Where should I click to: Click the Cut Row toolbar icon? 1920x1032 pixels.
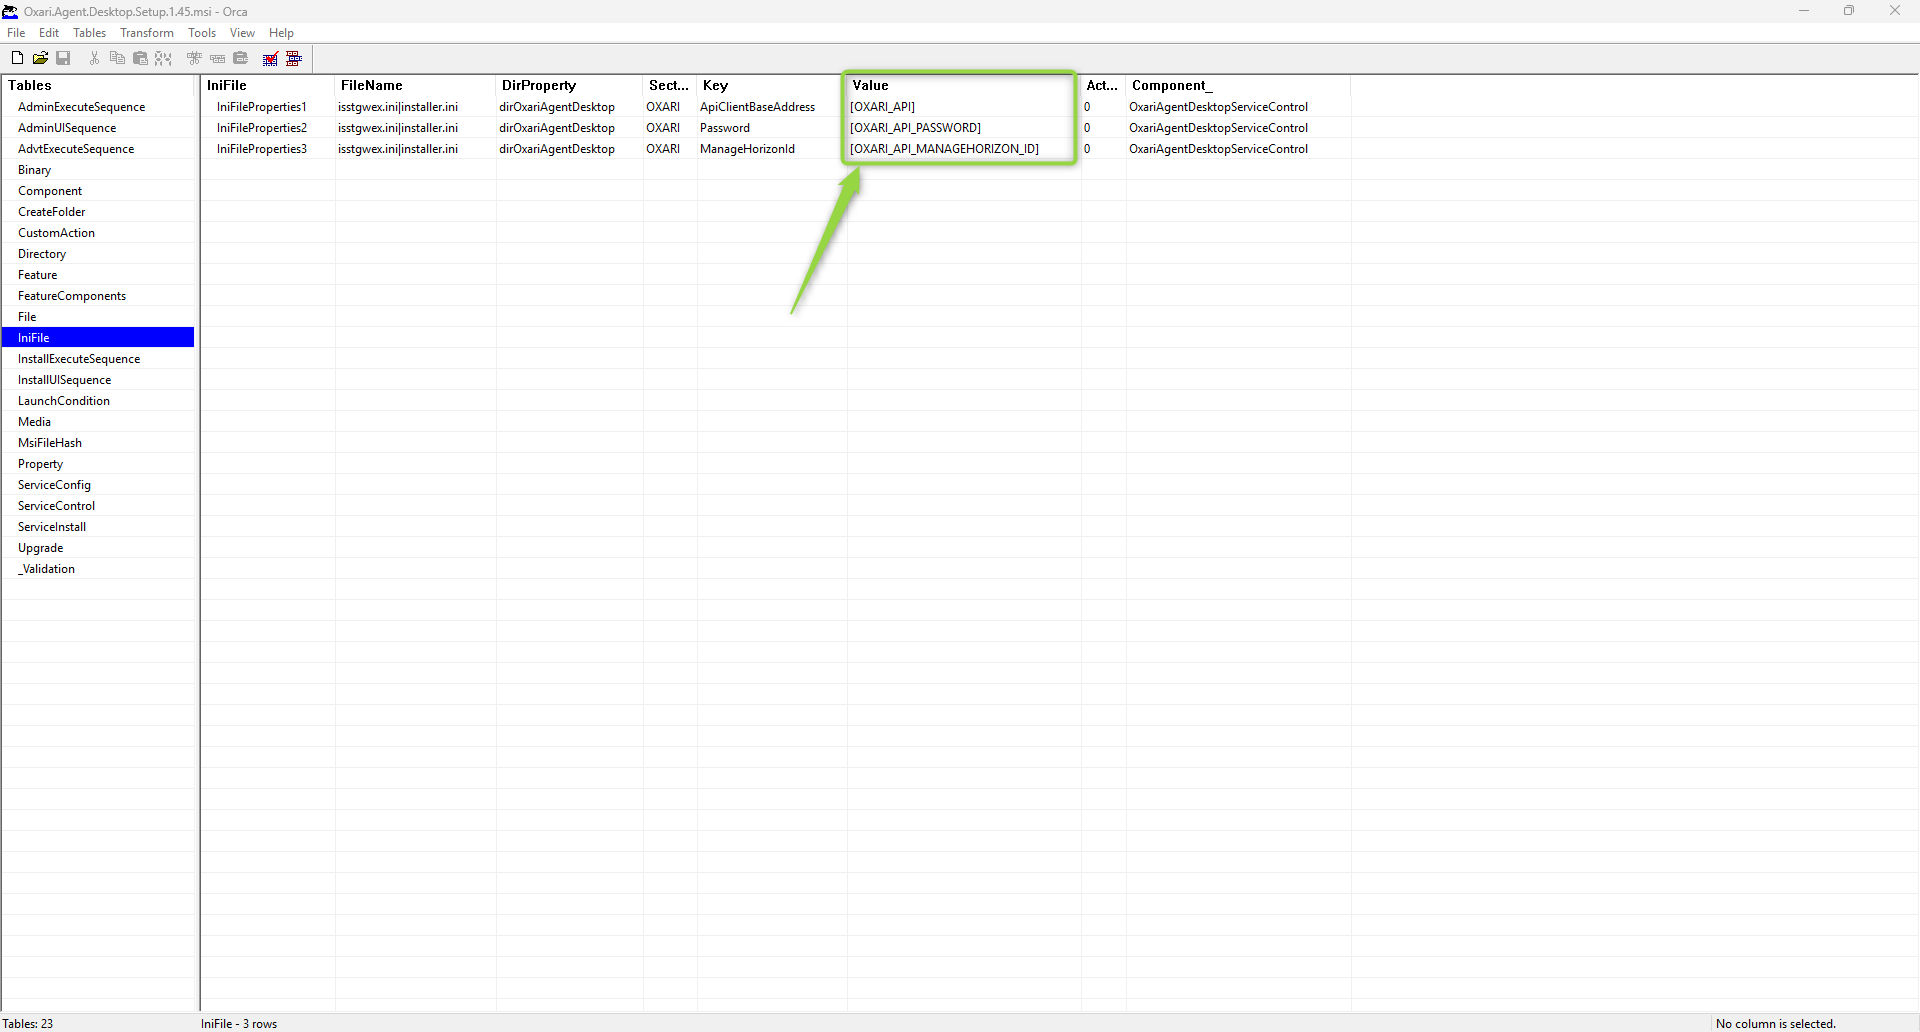194,58
